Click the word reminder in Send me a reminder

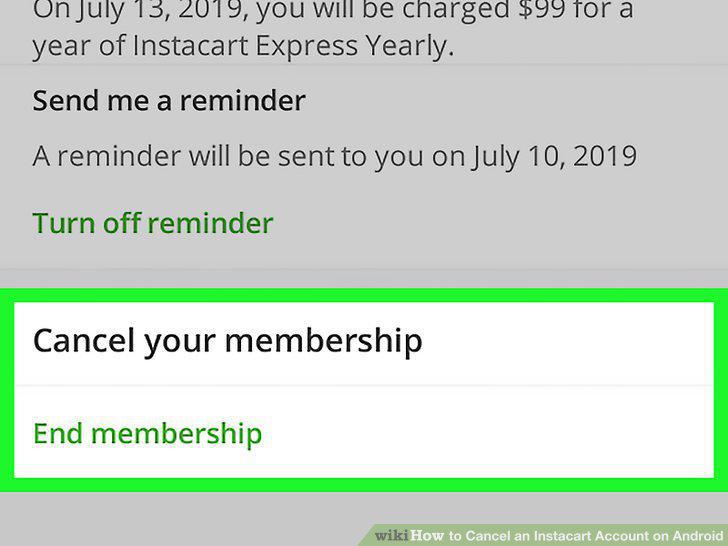point(242,100)
